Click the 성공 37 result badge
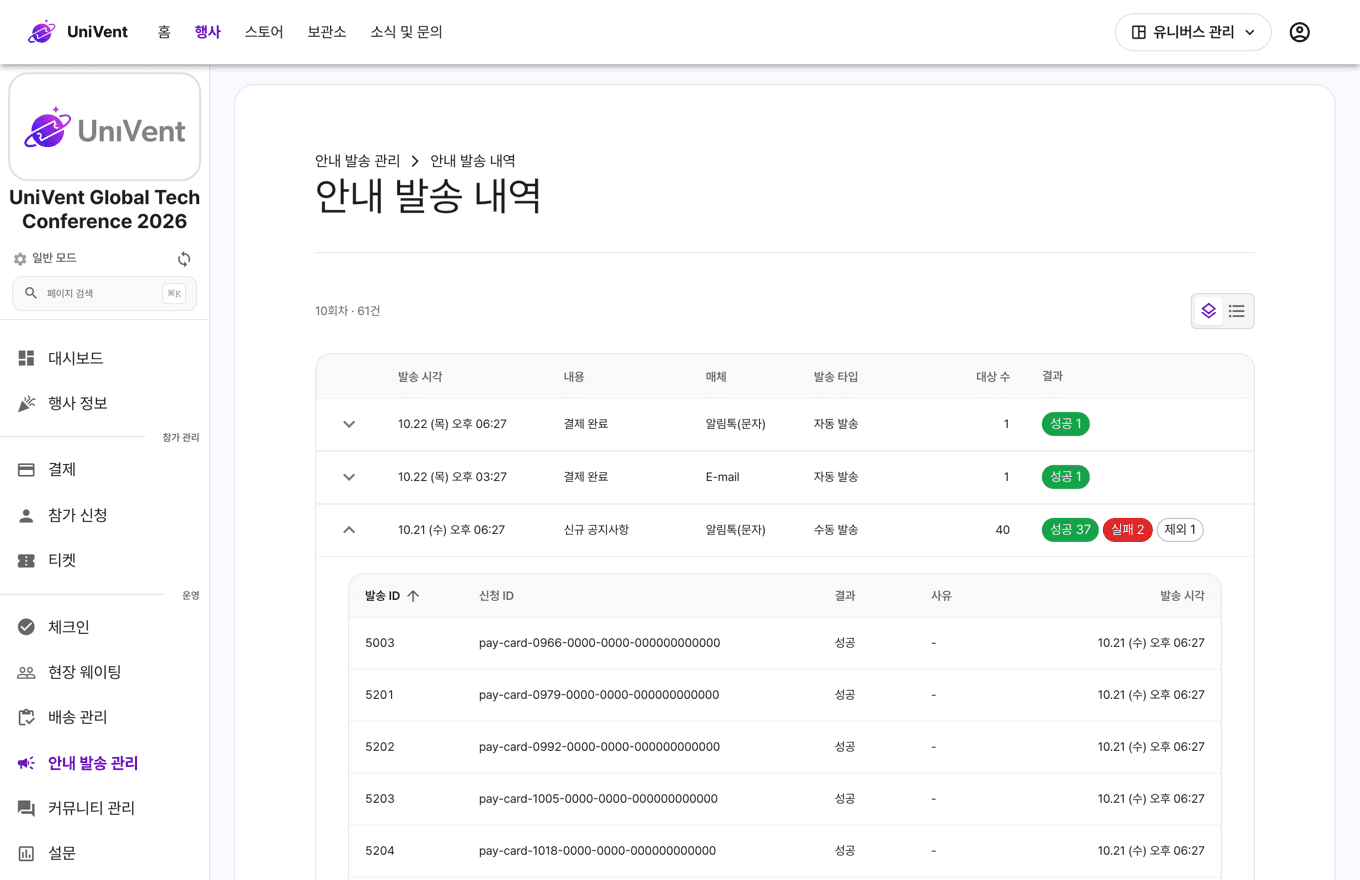 pyautogui.click(x=1070, y=530)
